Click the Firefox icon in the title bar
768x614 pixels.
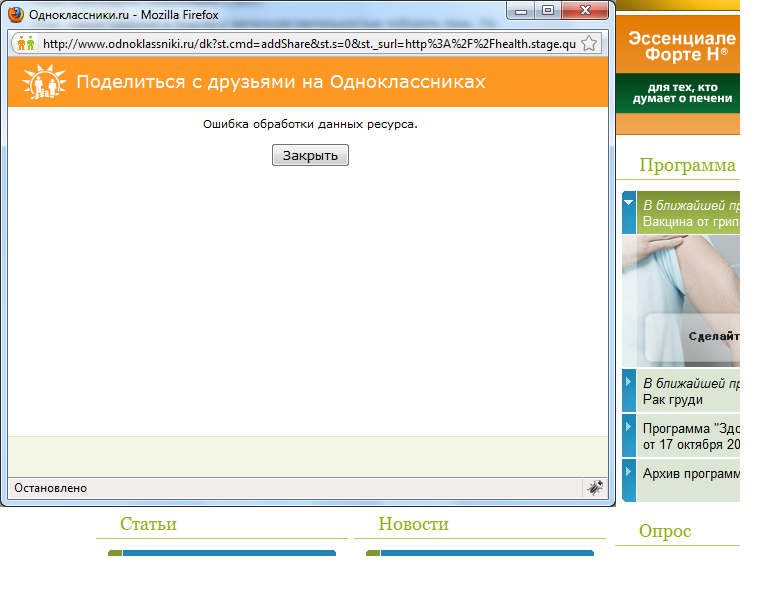coord(16,14)
